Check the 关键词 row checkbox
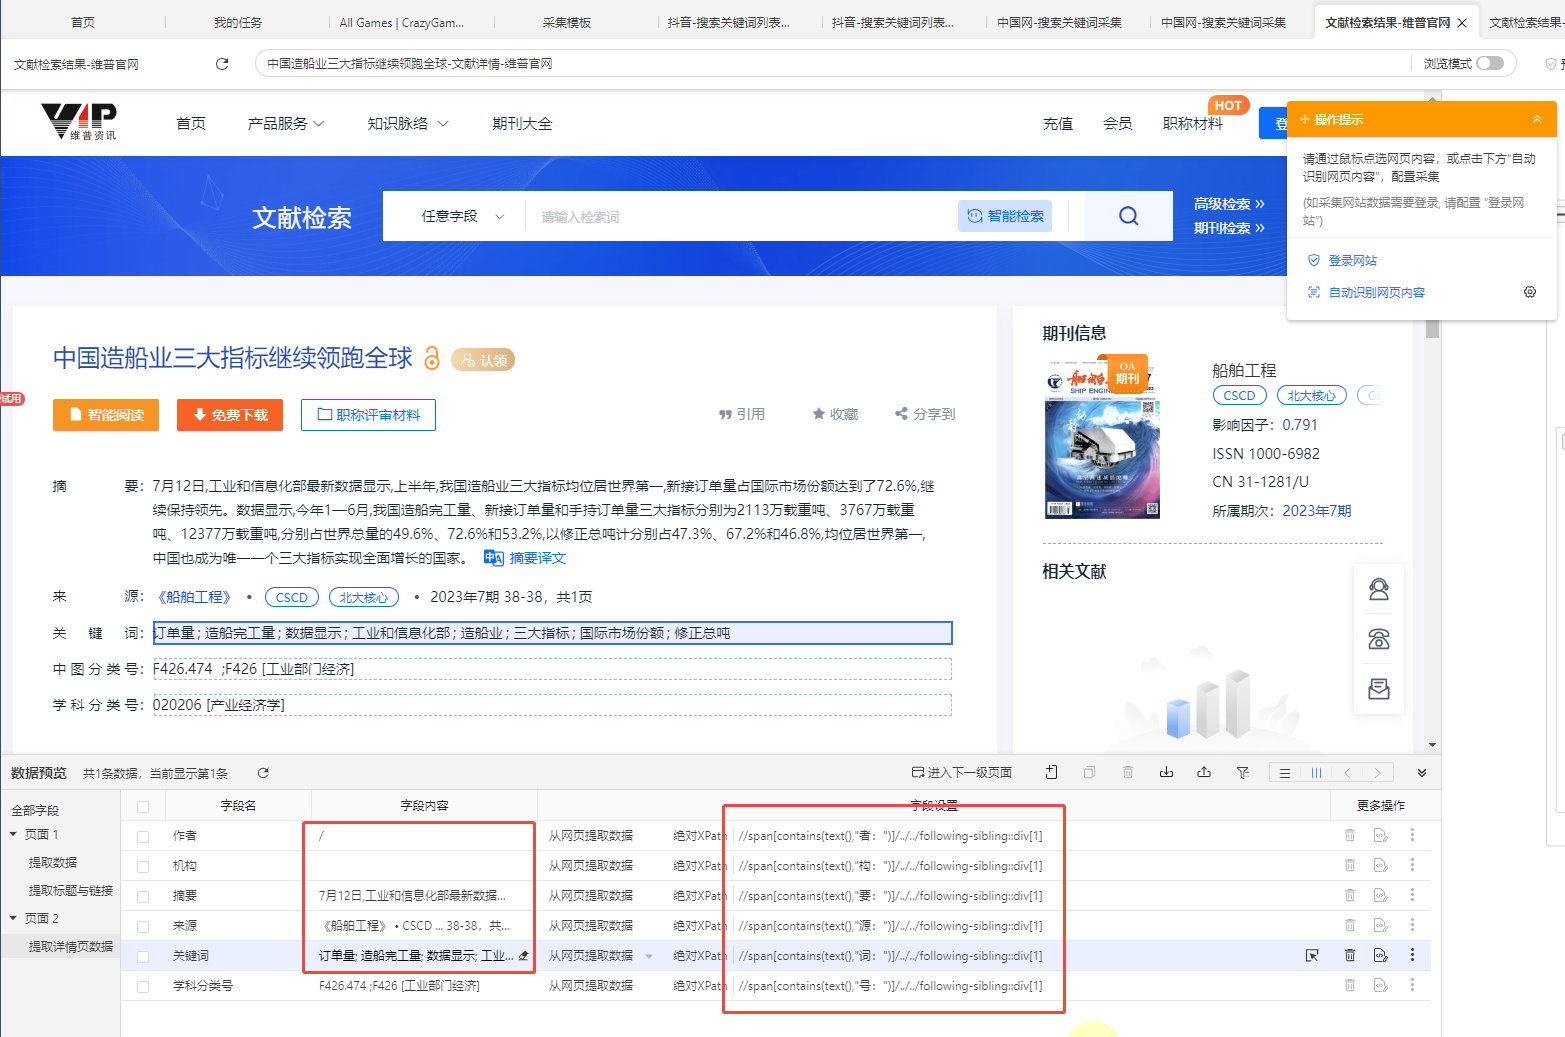The width and height of the screenshot is (1565, 1037). pyautogui.click(x=143, y=956)
